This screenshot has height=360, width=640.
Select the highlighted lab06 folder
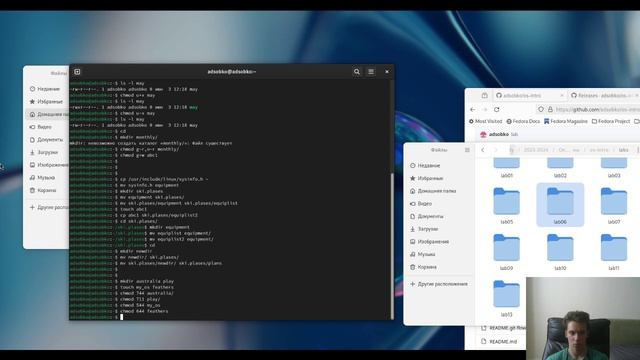coord(560,205)
